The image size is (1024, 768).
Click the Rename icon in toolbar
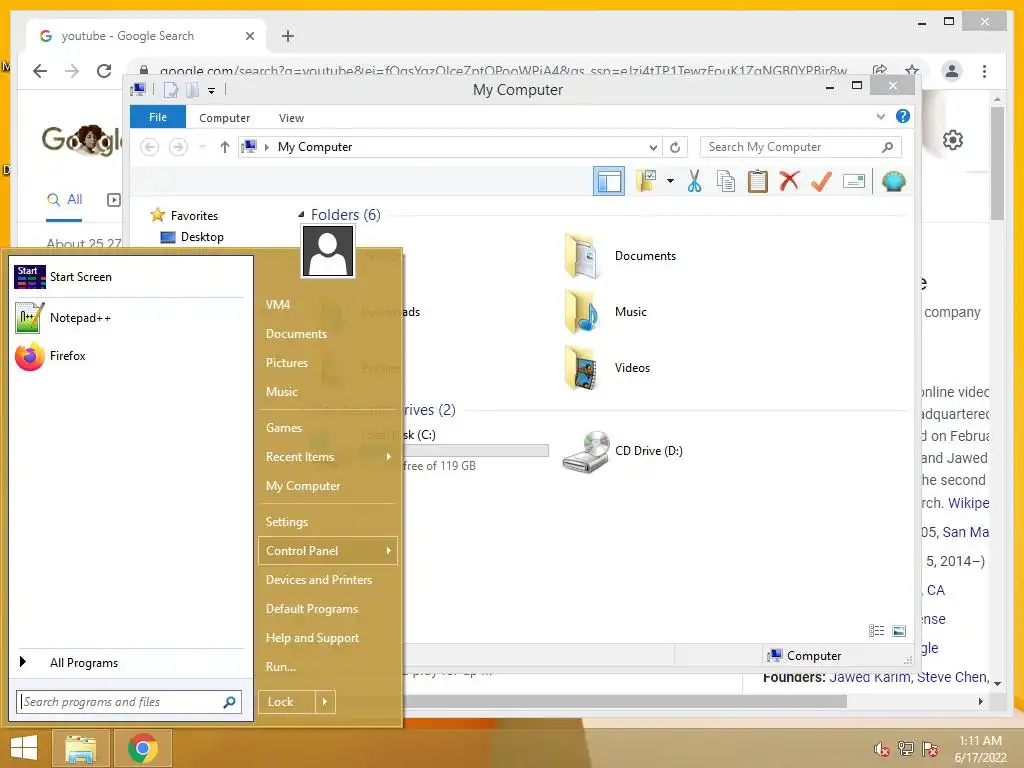coord(854,182)
